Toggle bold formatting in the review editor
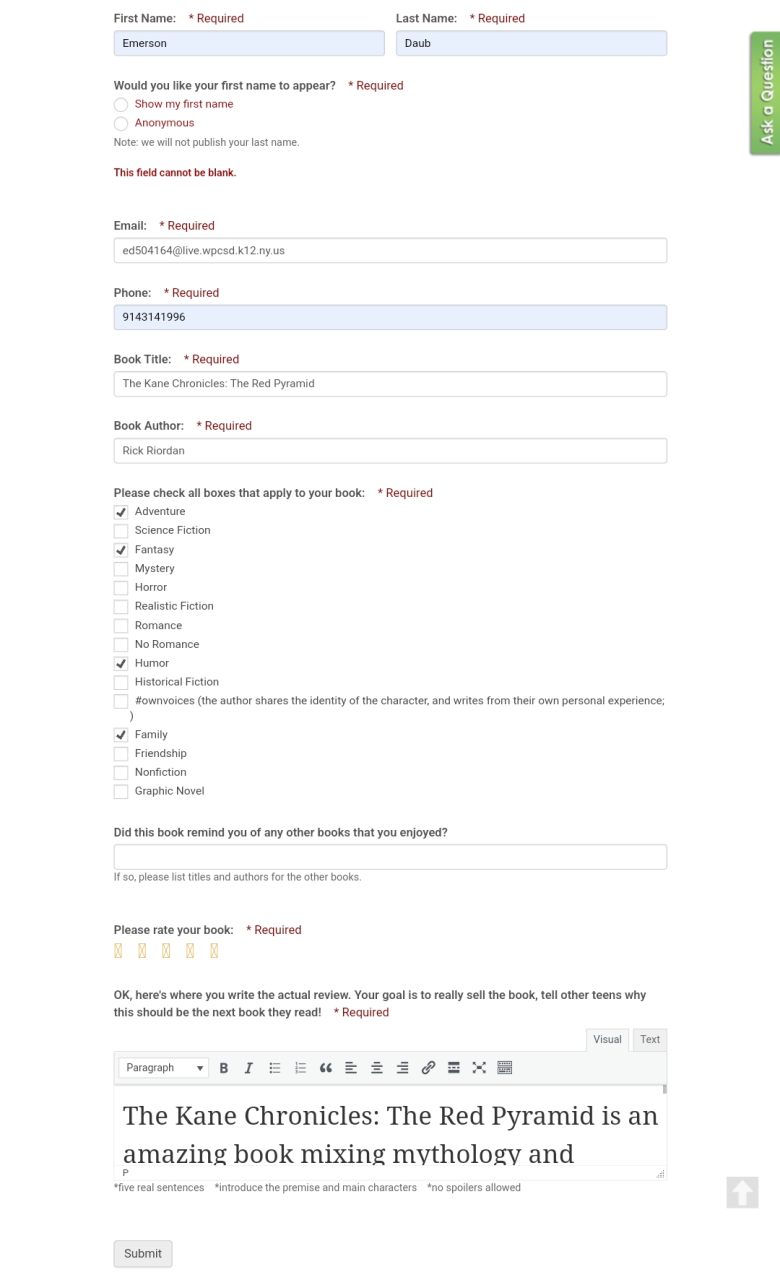Viewport: 780px width, 1280px height. [x=224, y=1068]
